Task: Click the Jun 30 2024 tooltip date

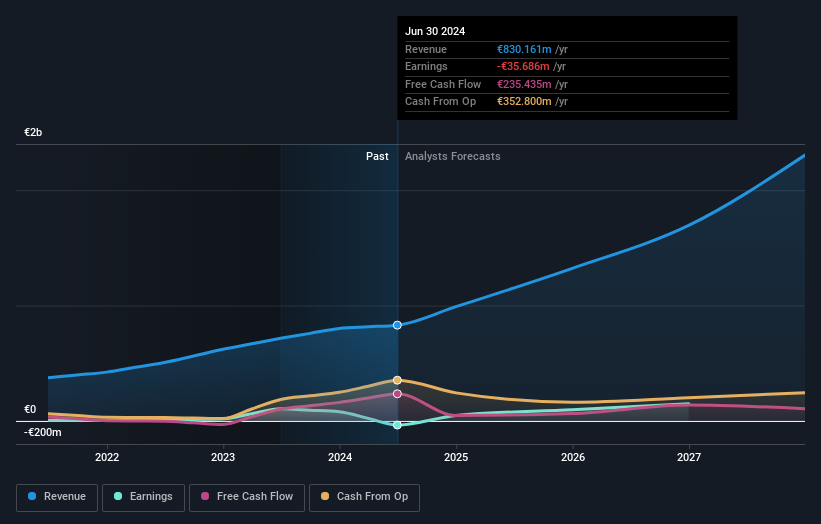Action: pos(435,31)
